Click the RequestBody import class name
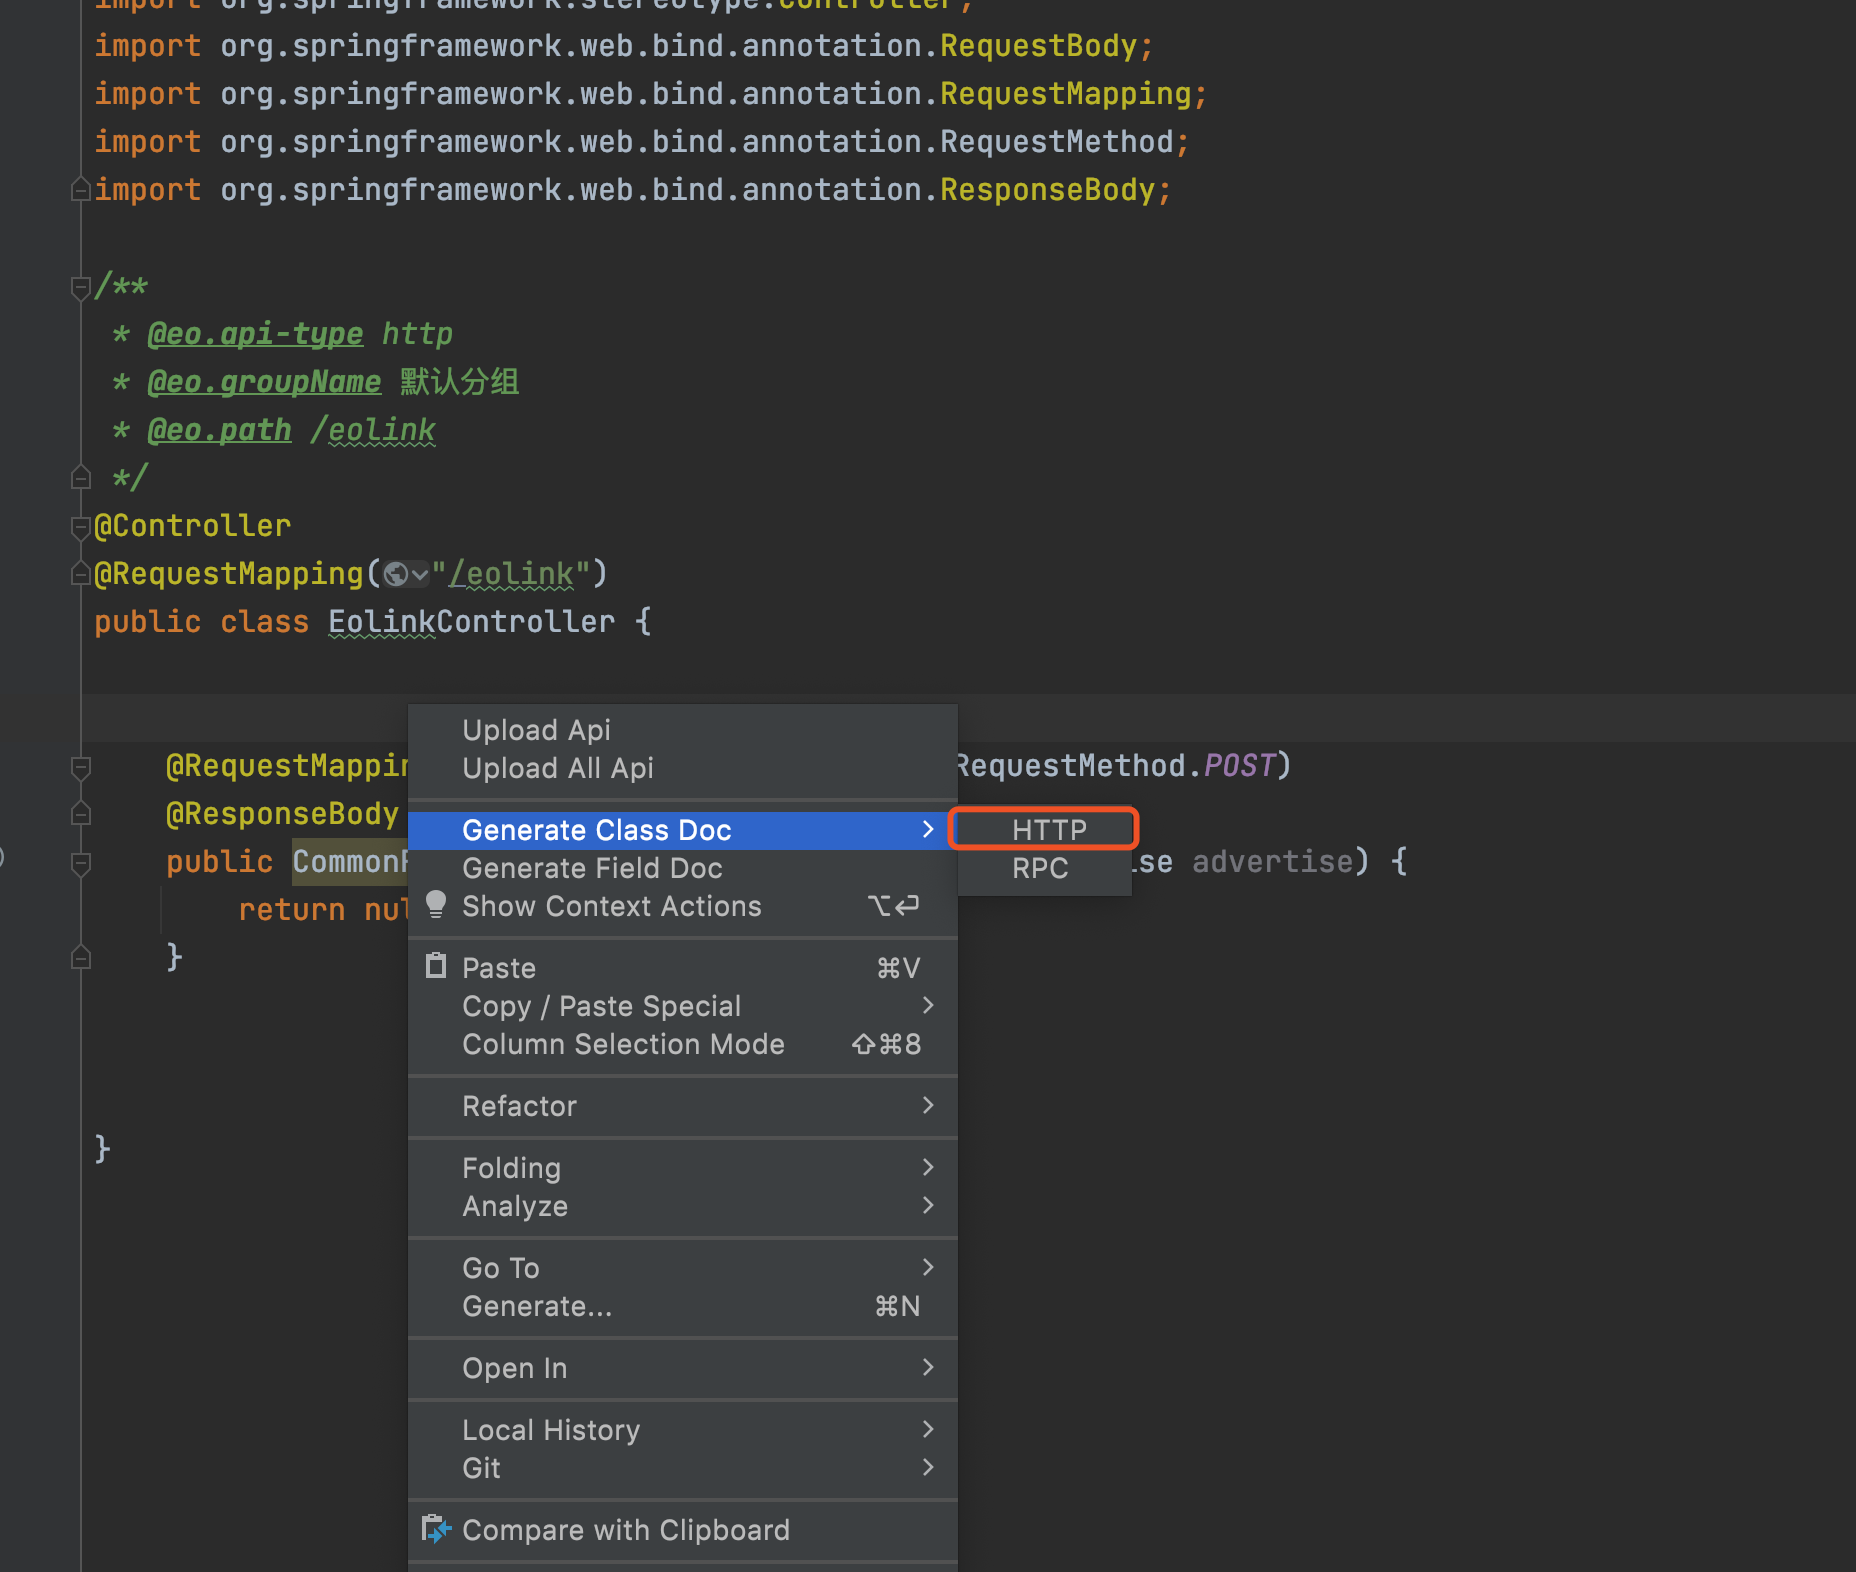The image size is (1856, 1572). point(1038,46)
